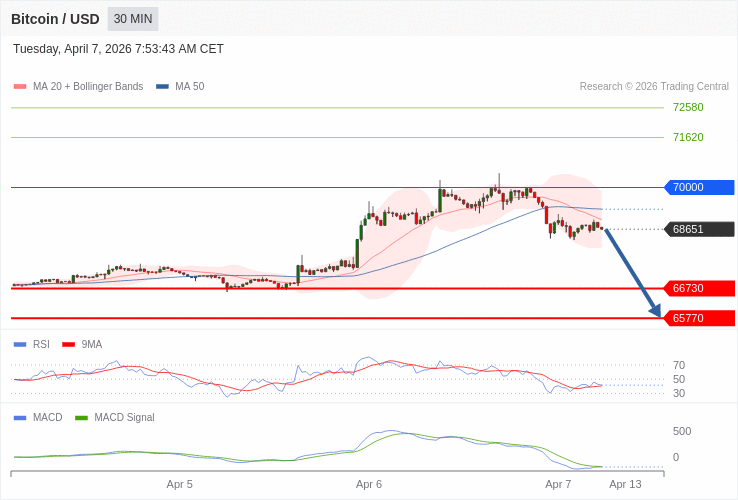738x500 pixels.
Task: Click the 71620 green level label
Action: (688, 137)
